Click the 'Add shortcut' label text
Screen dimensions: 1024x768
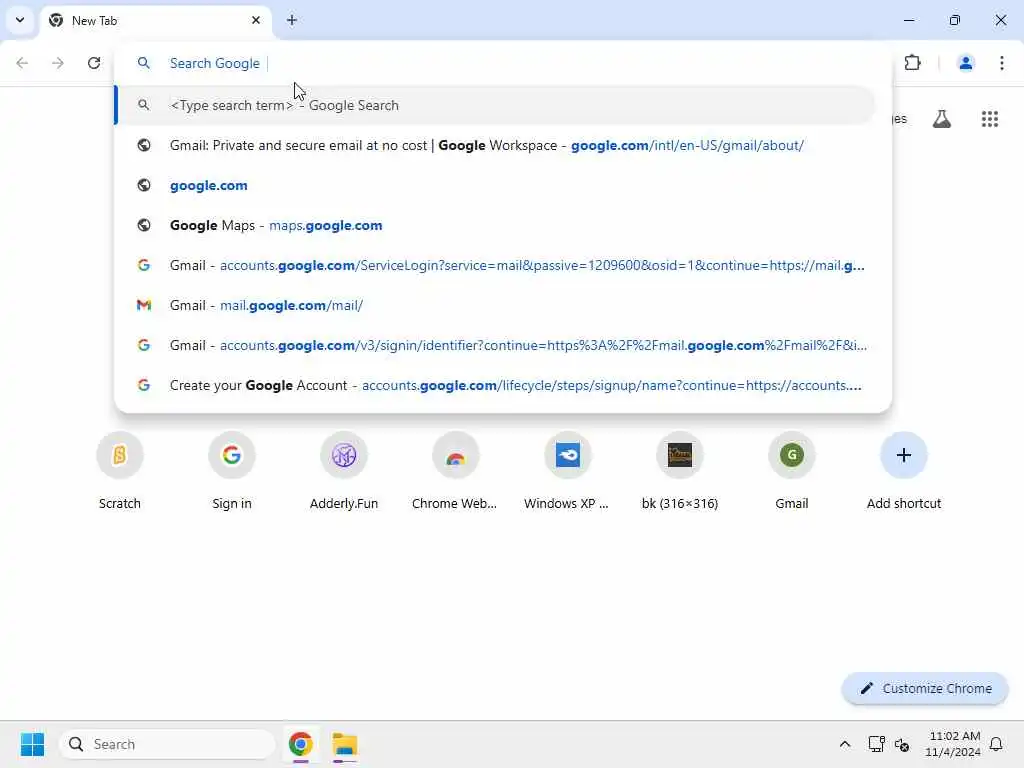pos(904,504)
